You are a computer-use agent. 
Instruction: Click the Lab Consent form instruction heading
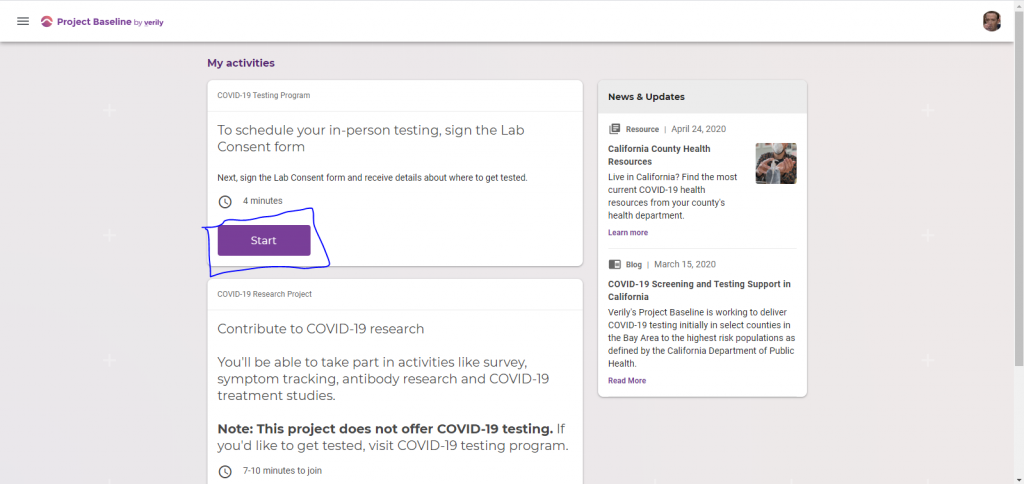coord(371,138)
